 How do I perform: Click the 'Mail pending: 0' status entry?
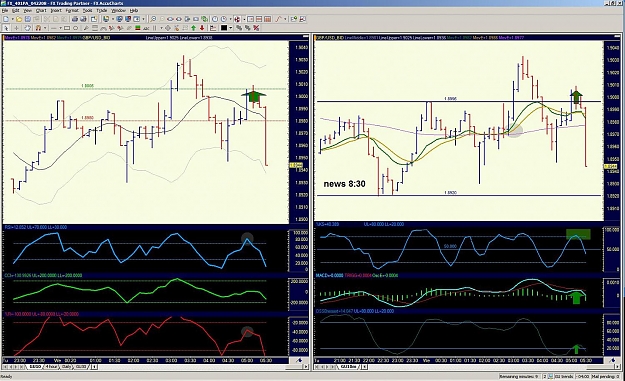click(x=605, y=376)
